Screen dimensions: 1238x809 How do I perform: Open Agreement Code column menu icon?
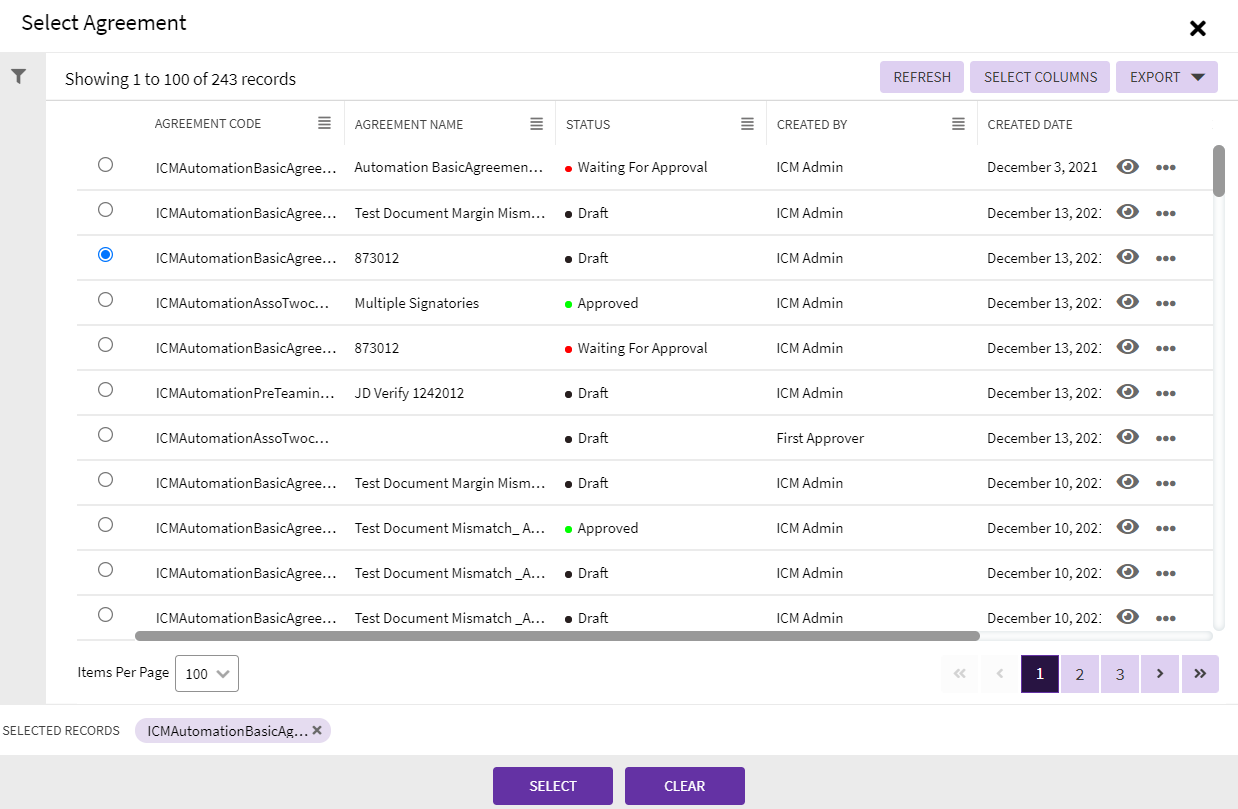(x=324, y=123)
